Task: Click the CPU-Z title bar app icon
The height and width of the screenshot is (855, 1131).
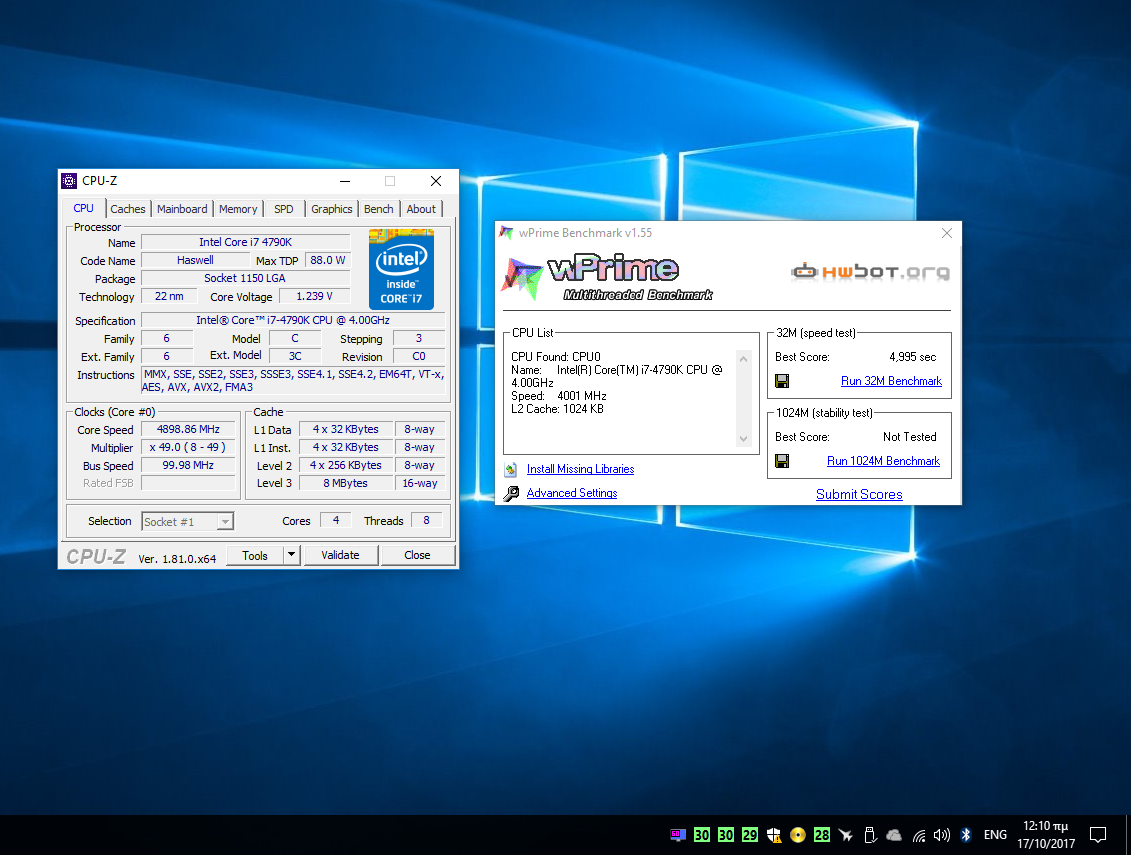Action: [x=69, y=180]
